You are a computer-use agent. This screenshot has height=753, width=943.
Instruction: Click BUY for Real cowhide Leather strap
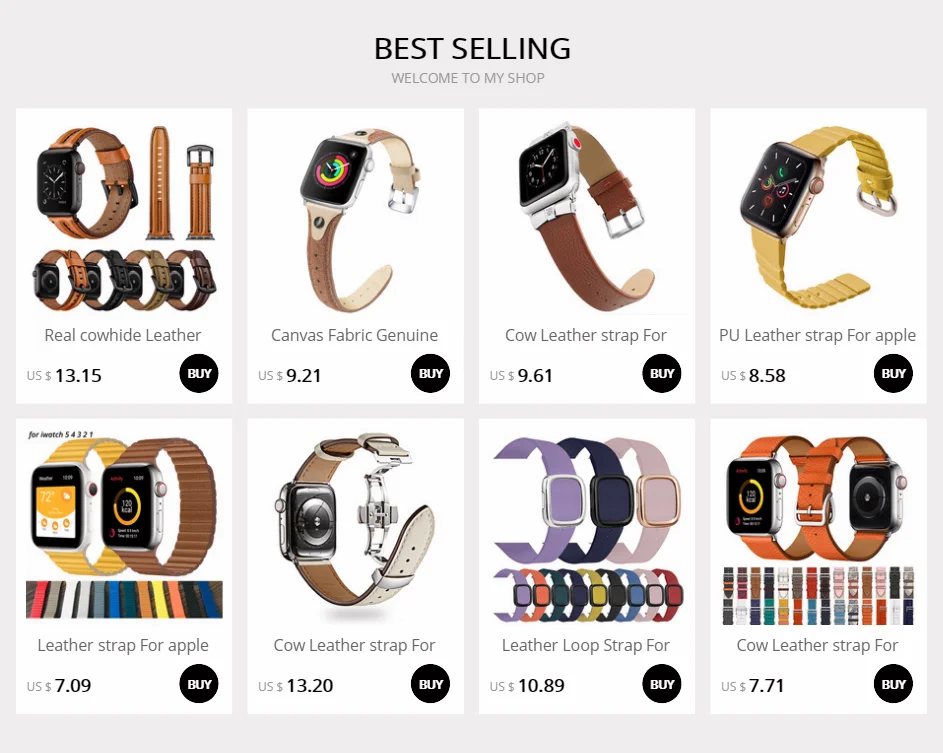[x=199, y=373]
